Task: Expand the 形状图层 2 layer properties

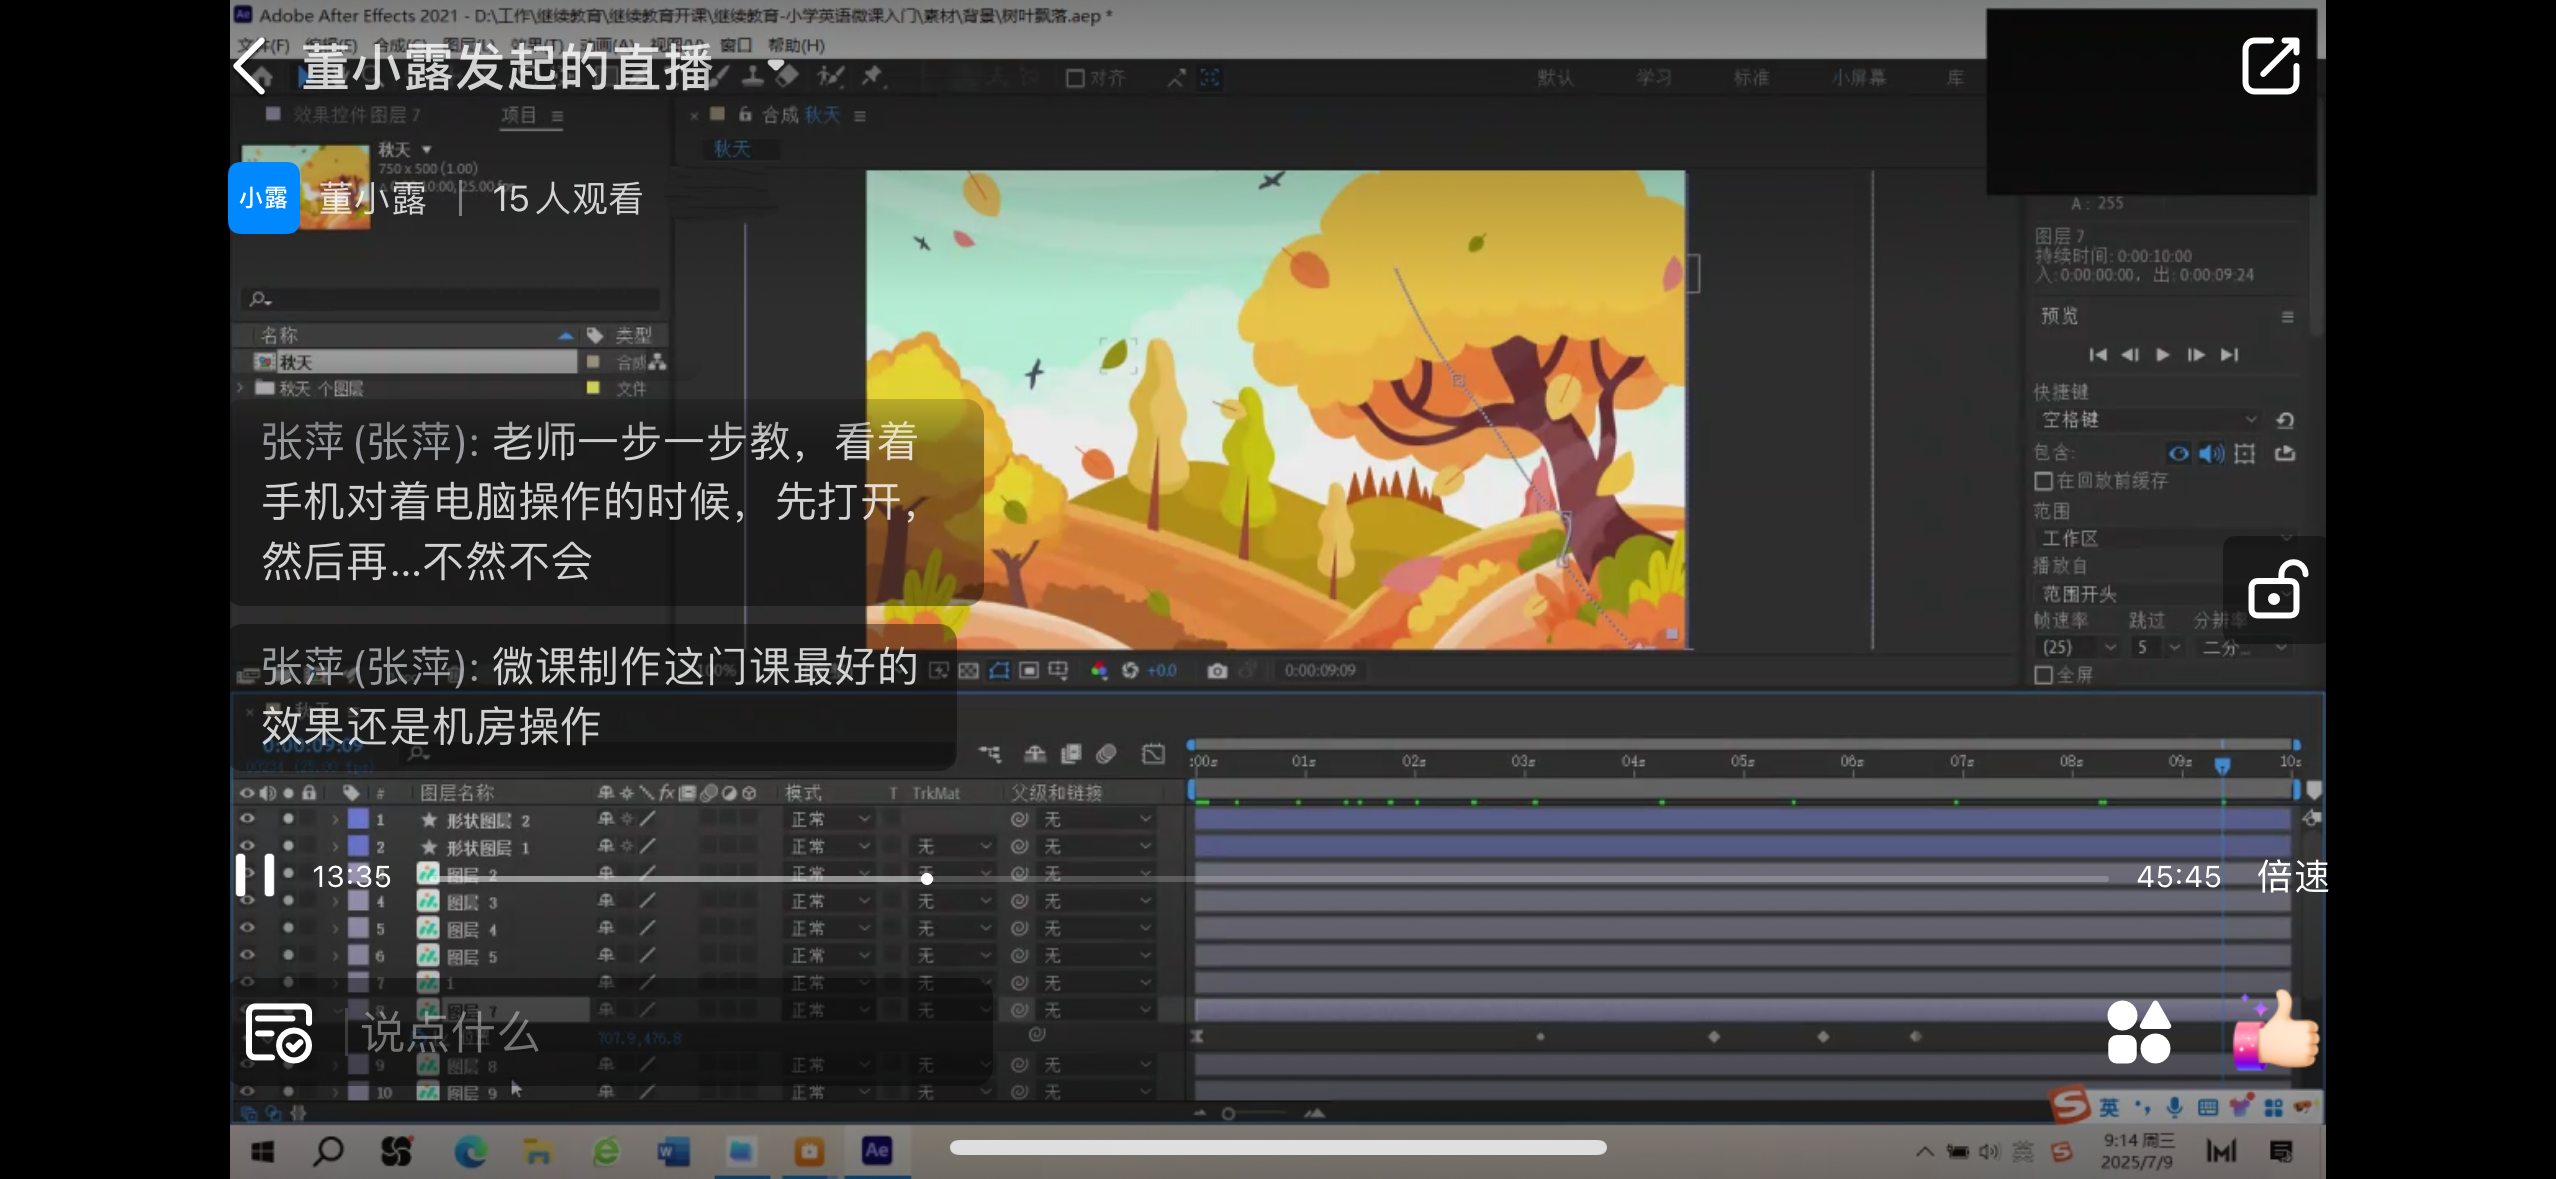Action: tap(335, 819)
